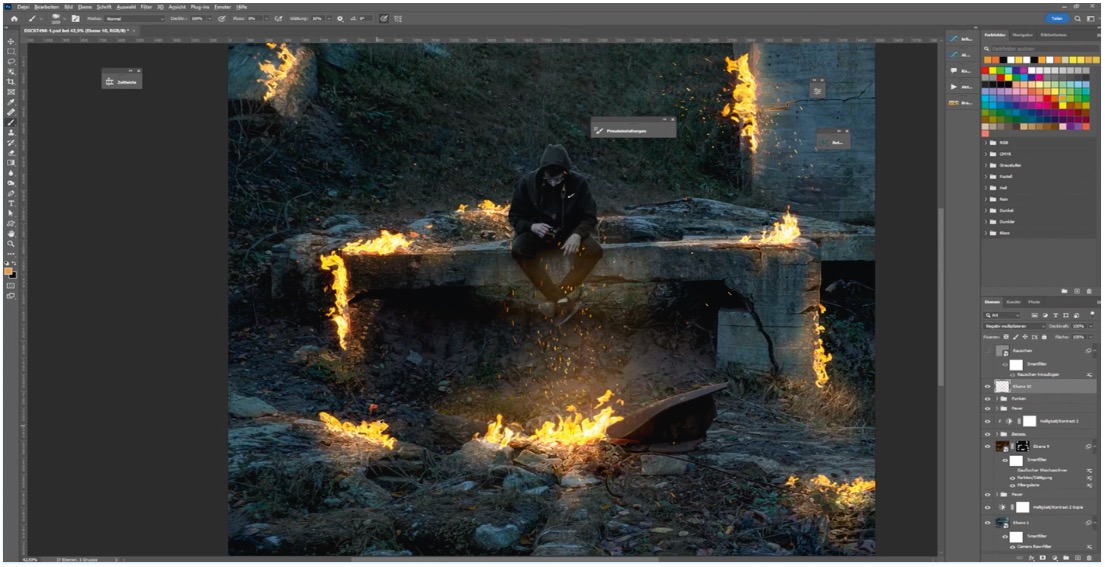Expand the RGB swatch group

click(x=986, y=142)
